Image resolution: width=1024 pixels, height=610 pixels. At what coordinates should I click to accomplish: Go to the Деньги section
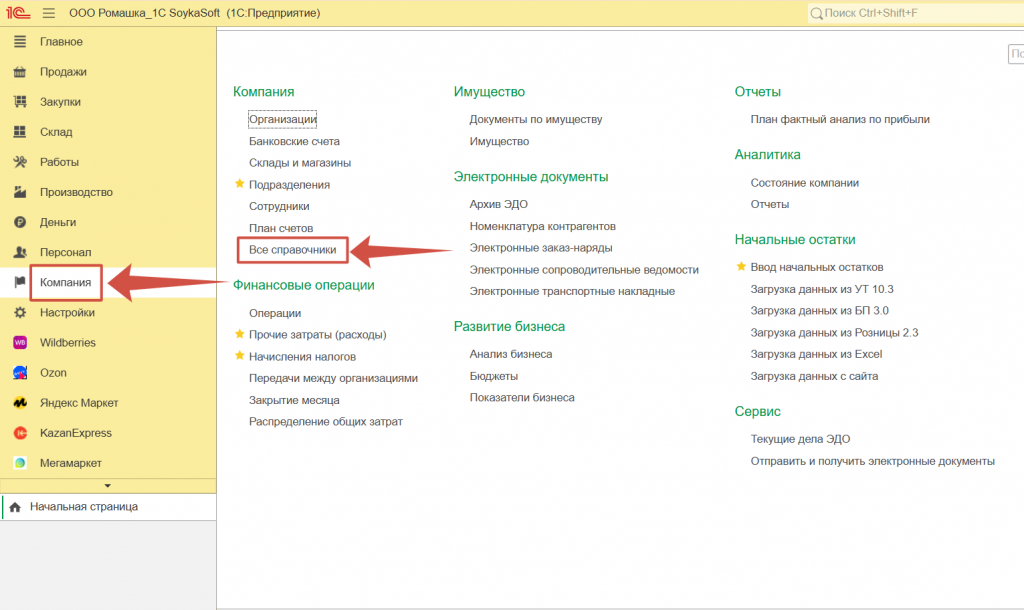[x=58, y=222]
